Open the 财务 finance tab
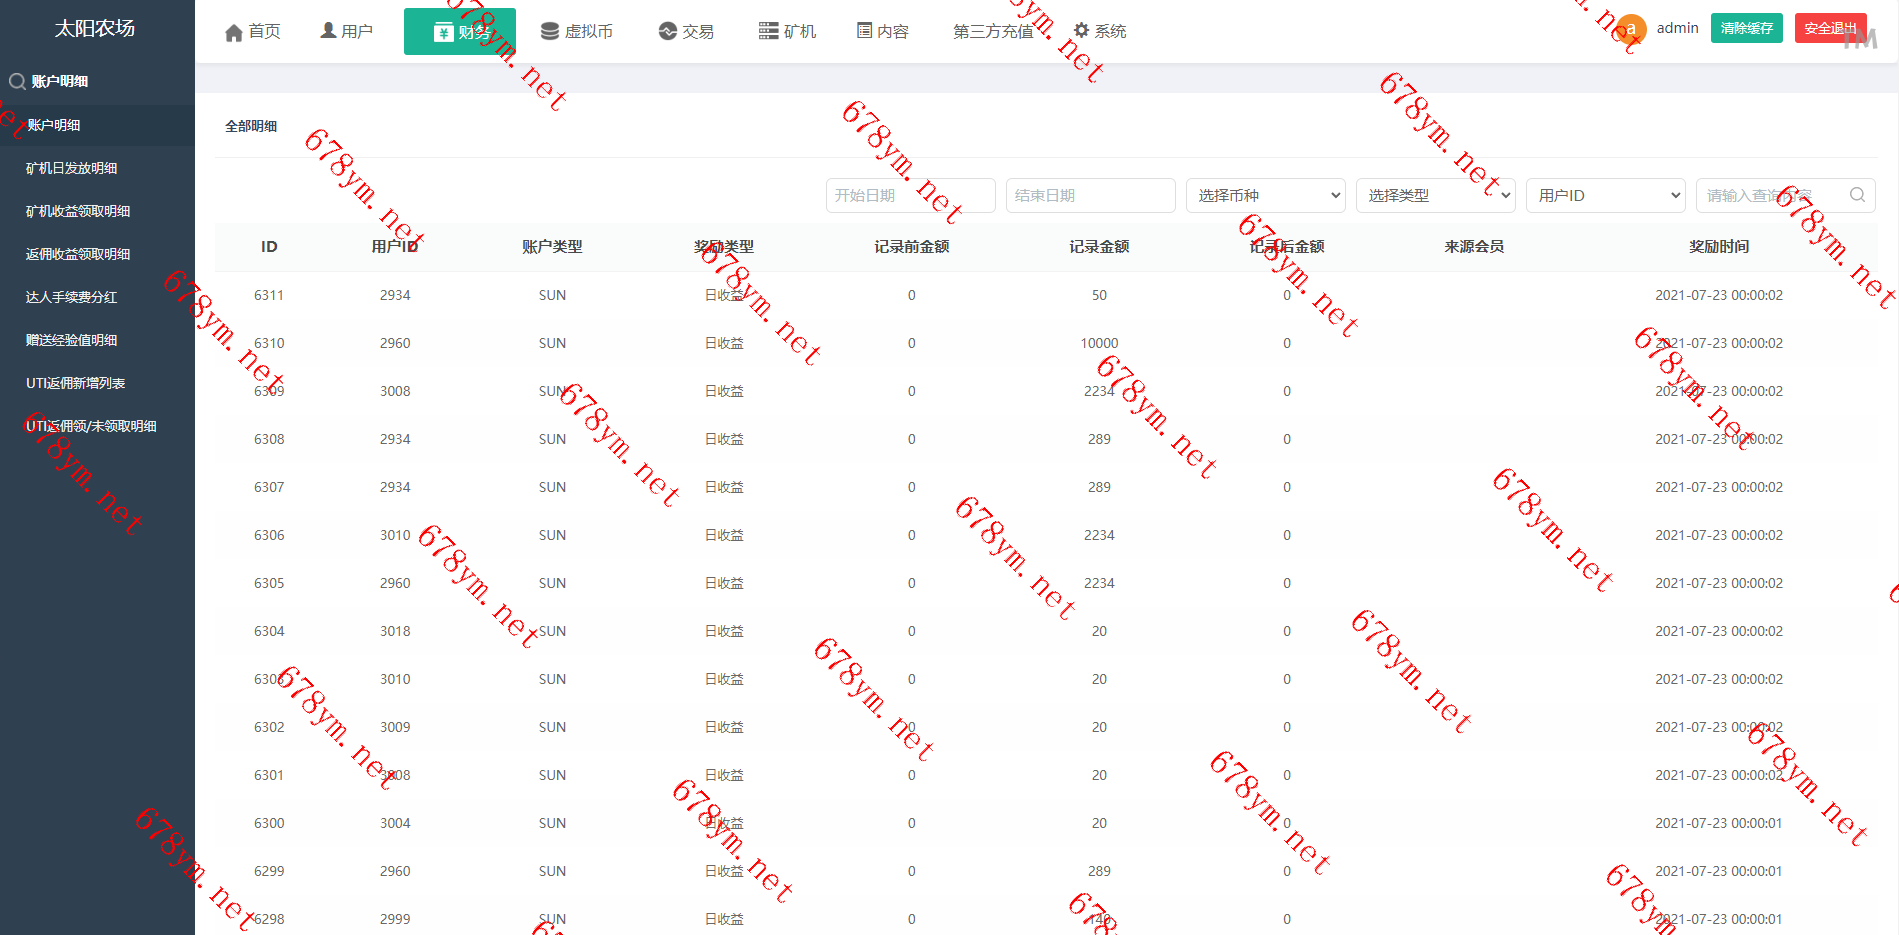 460,32
